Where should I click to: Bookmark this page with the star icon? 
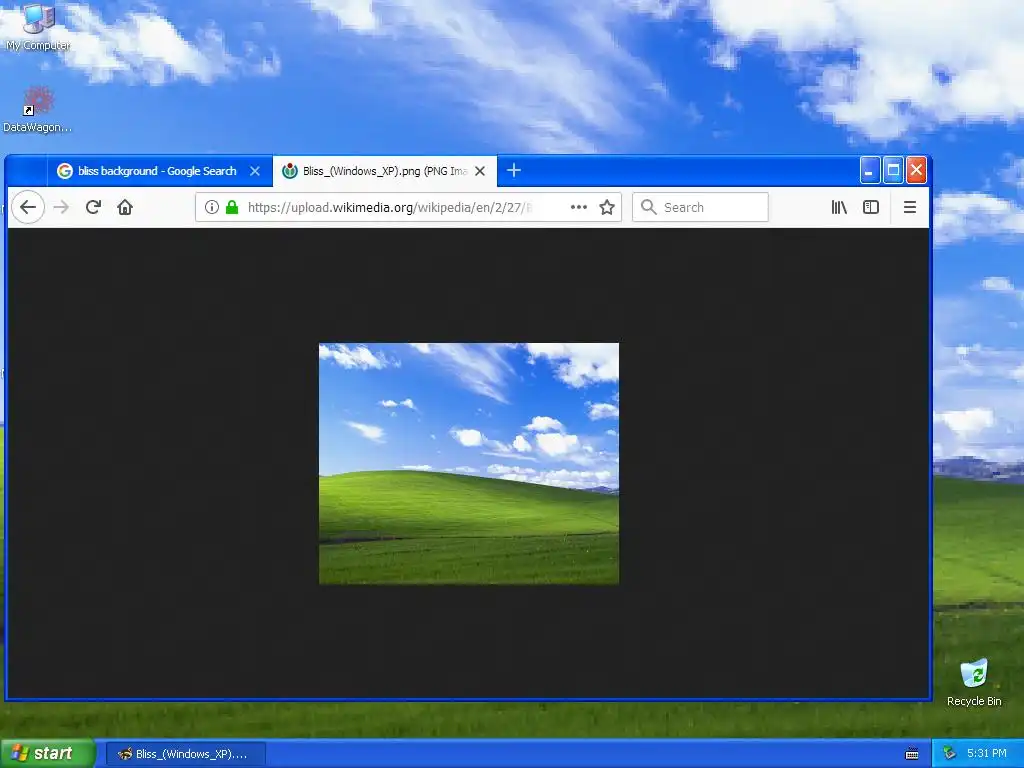click(607, 207)
